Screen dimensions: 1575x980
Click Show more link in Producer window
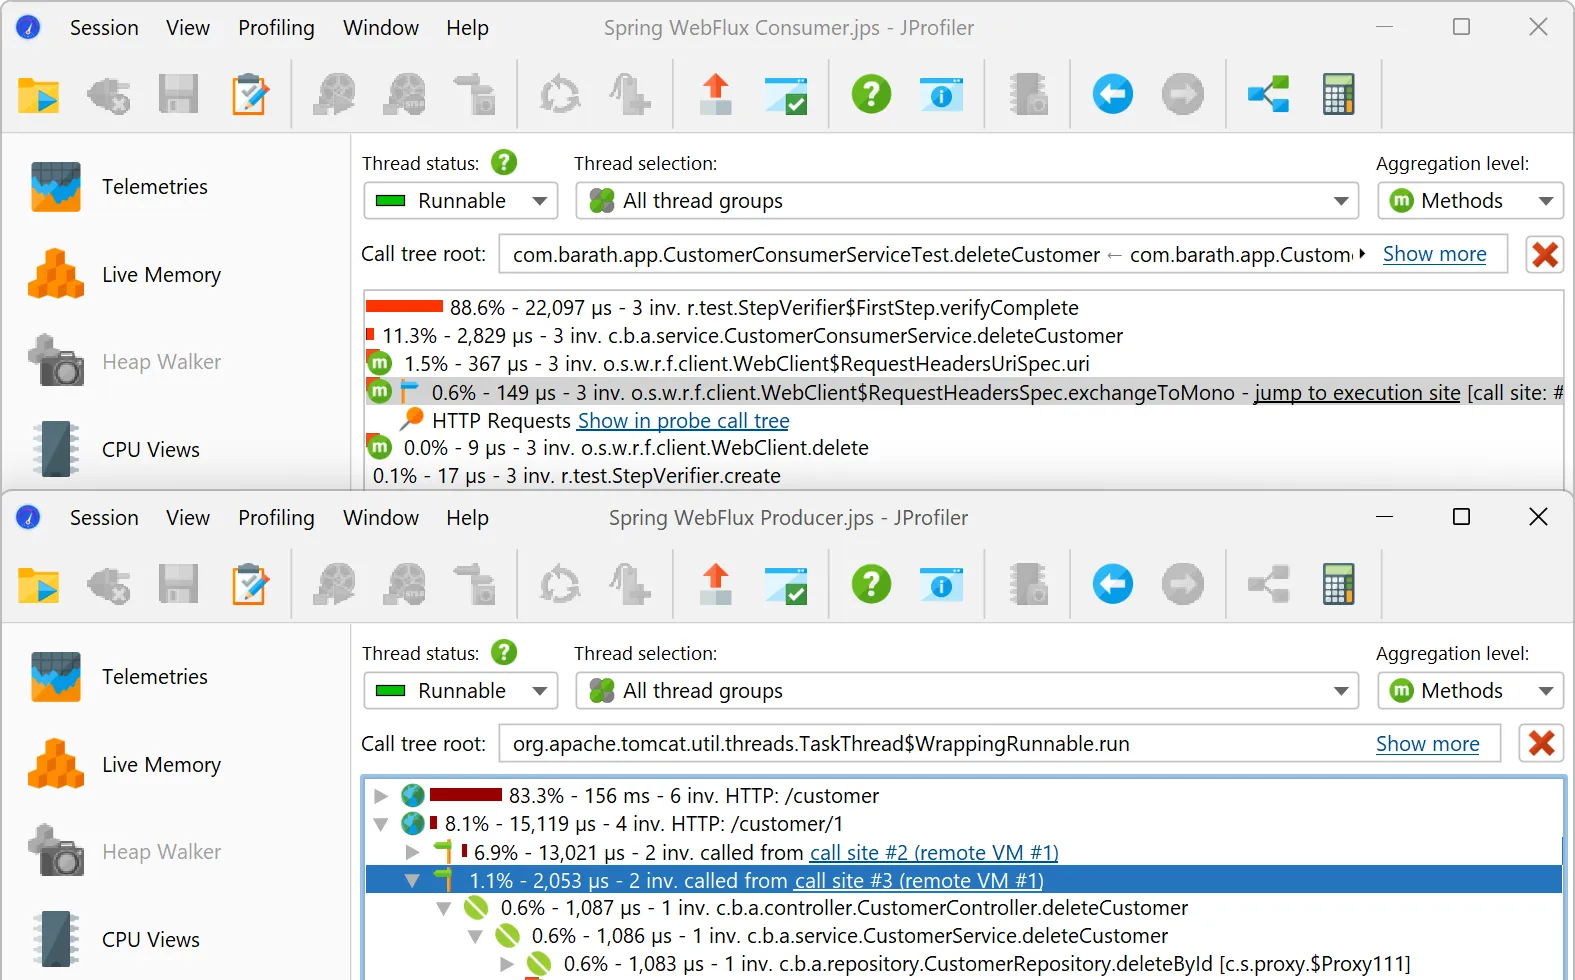pyautogui.click(x=1427, y=744)
